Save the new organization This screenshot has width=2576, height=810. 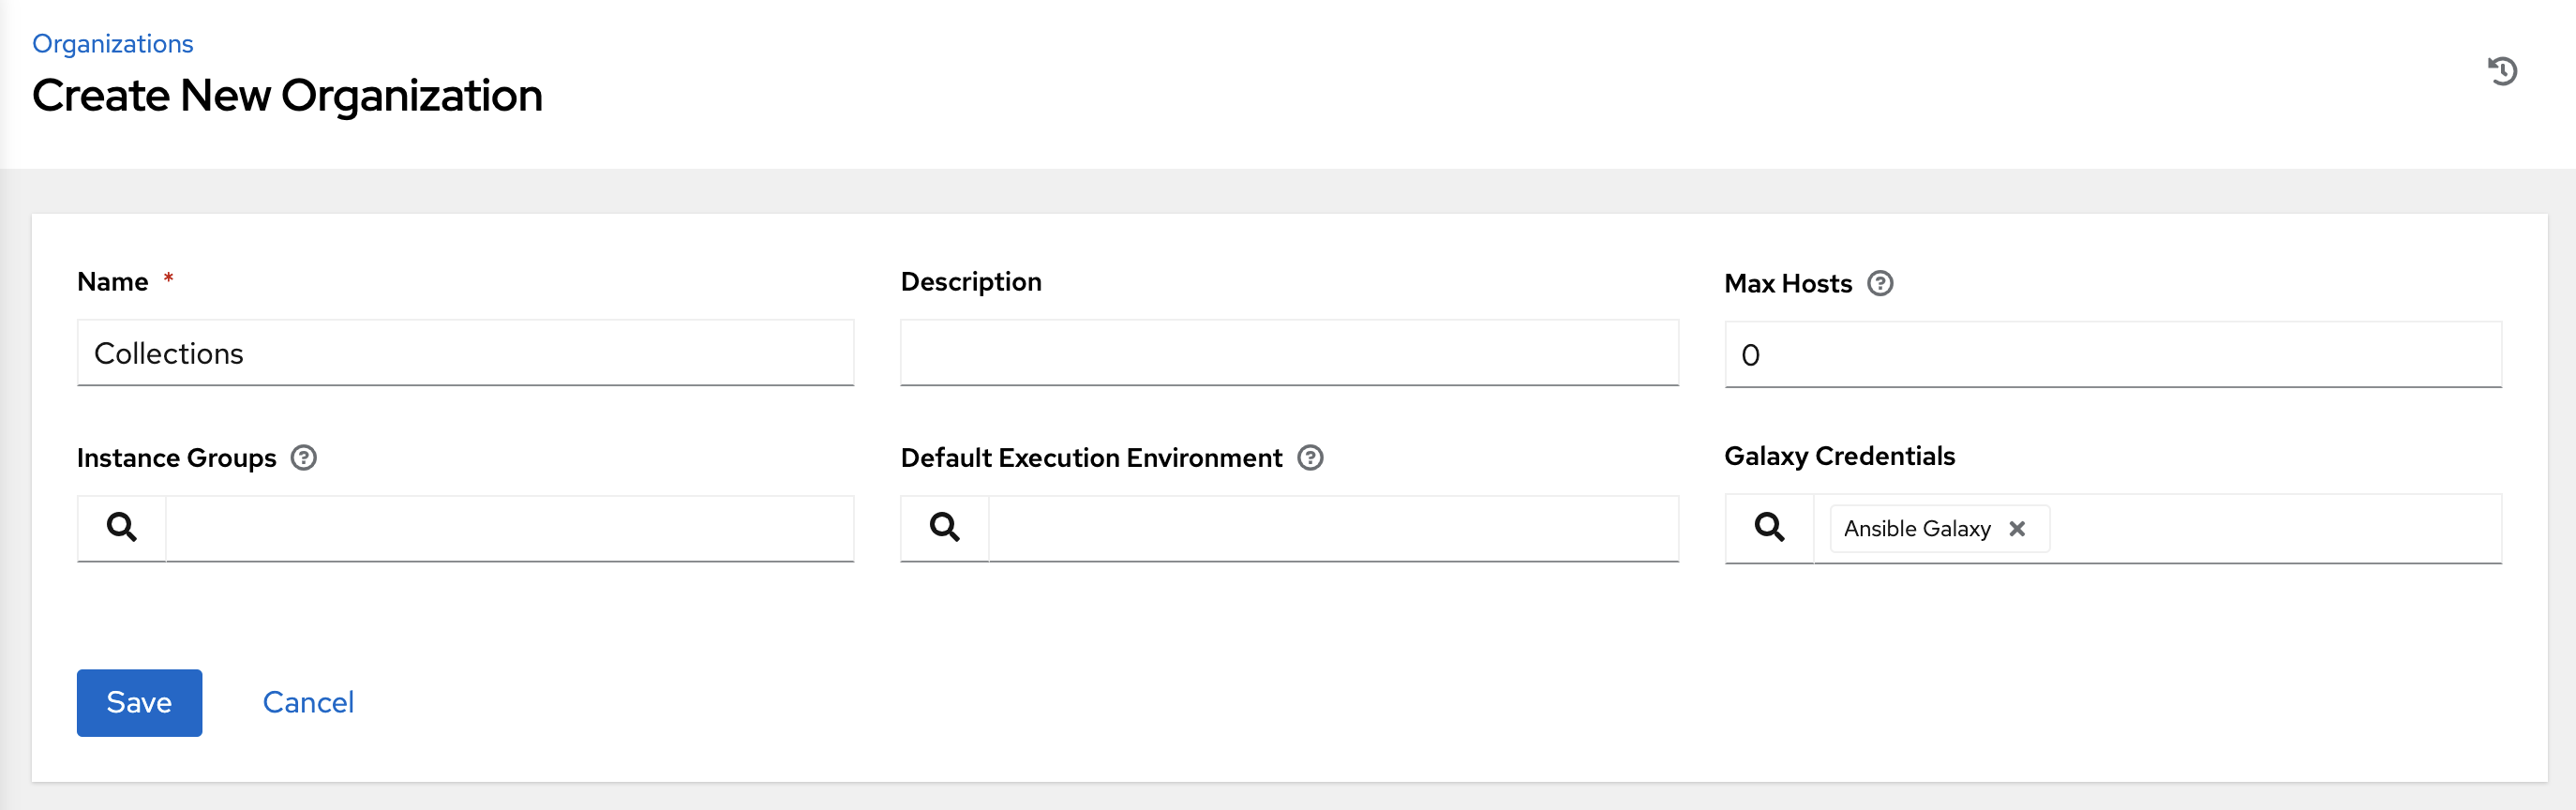coord(139,702)
